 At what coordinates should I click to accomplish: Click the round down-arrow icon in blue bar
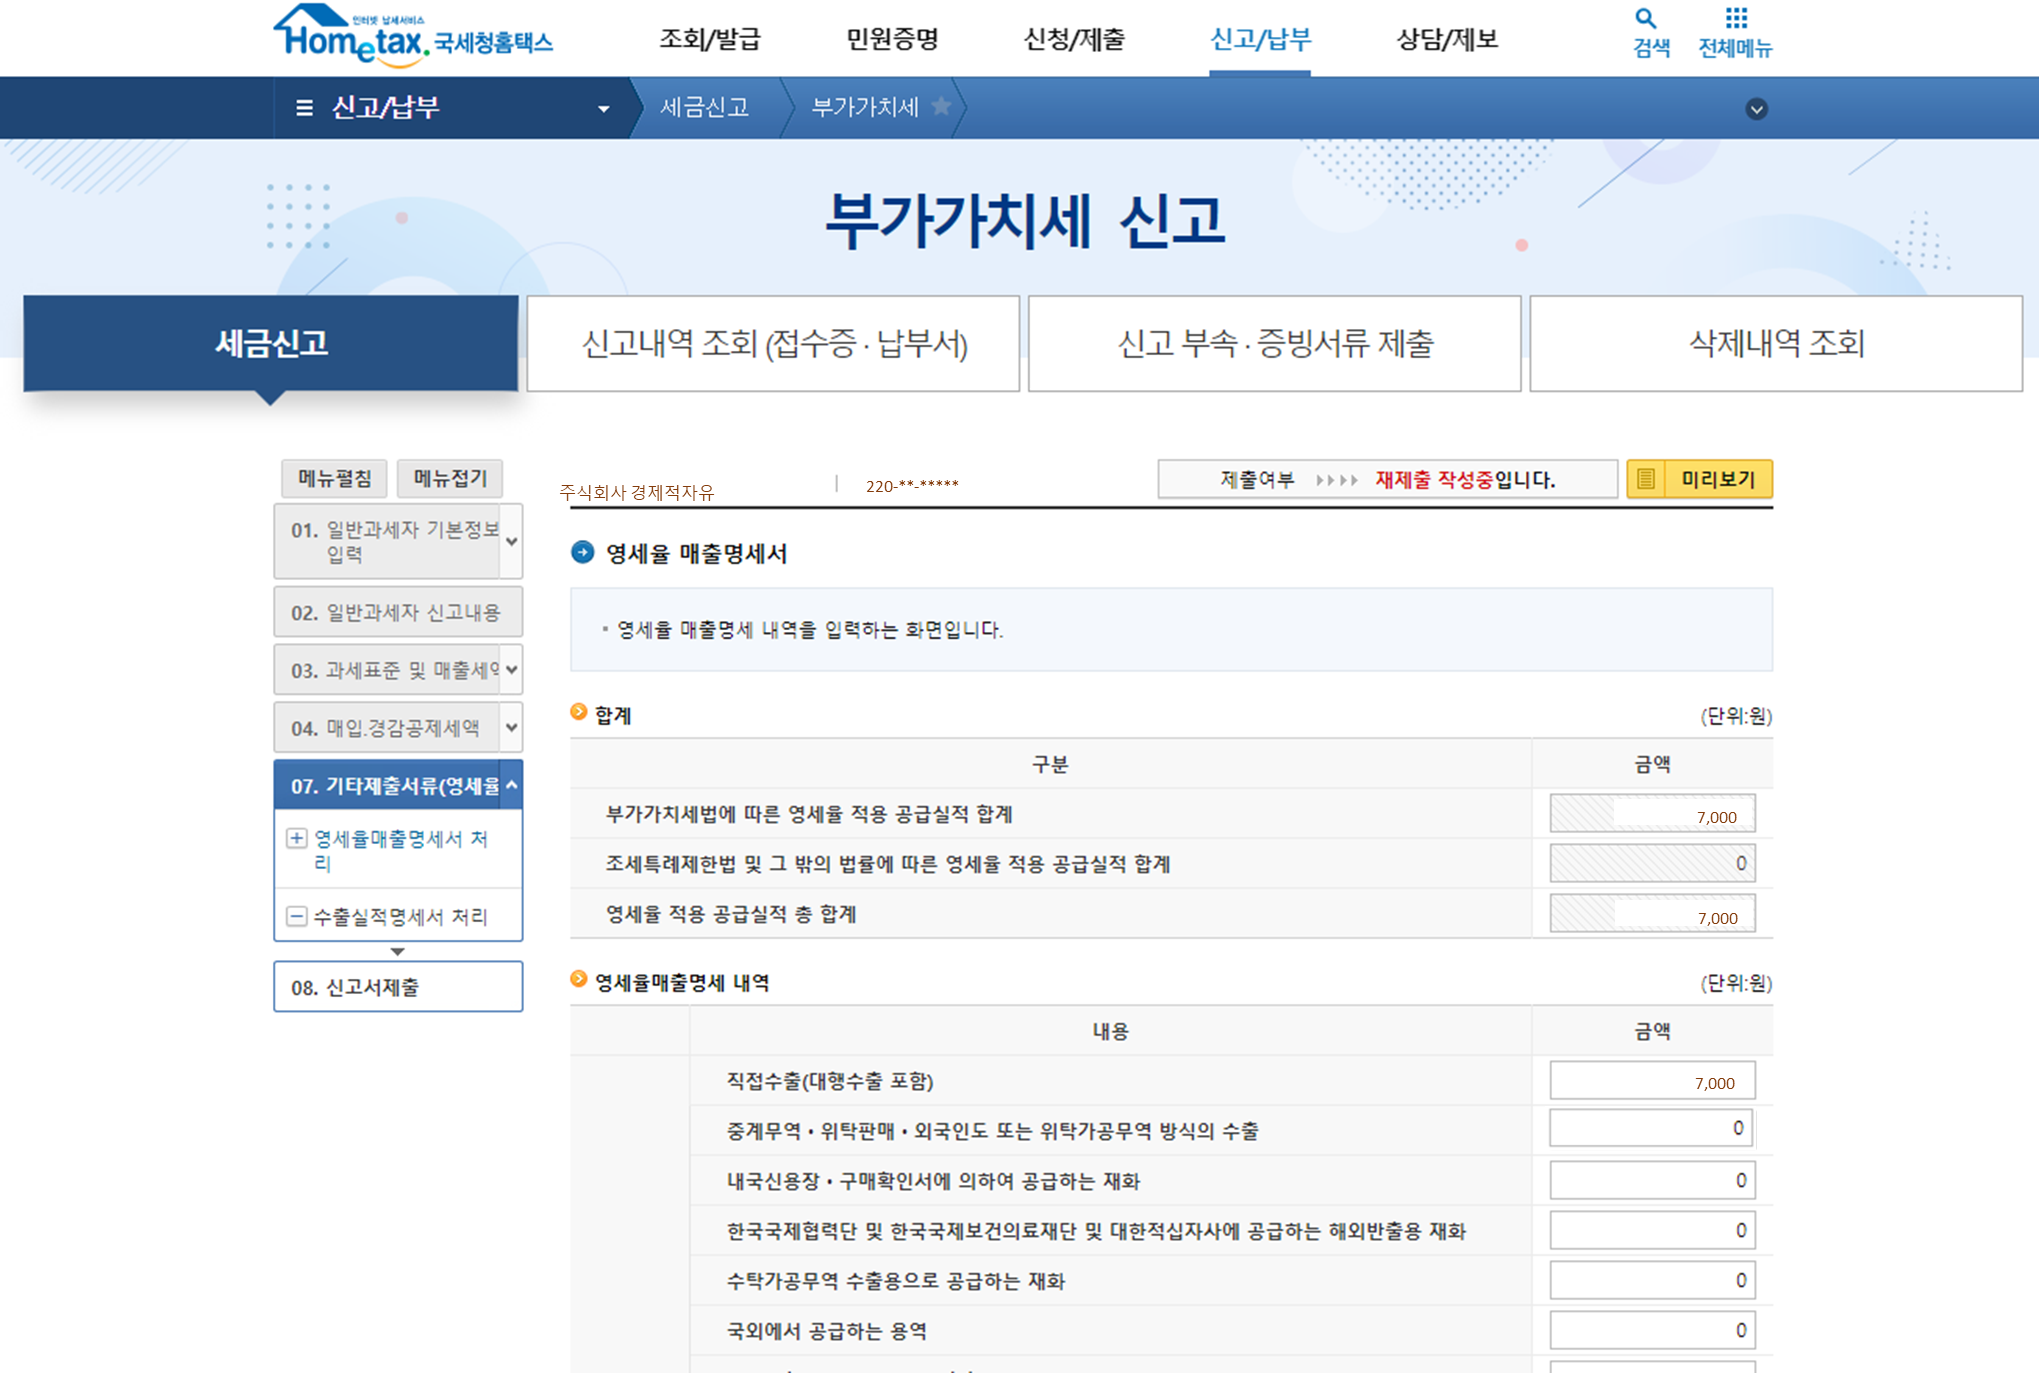click(x=1756, y=109)
